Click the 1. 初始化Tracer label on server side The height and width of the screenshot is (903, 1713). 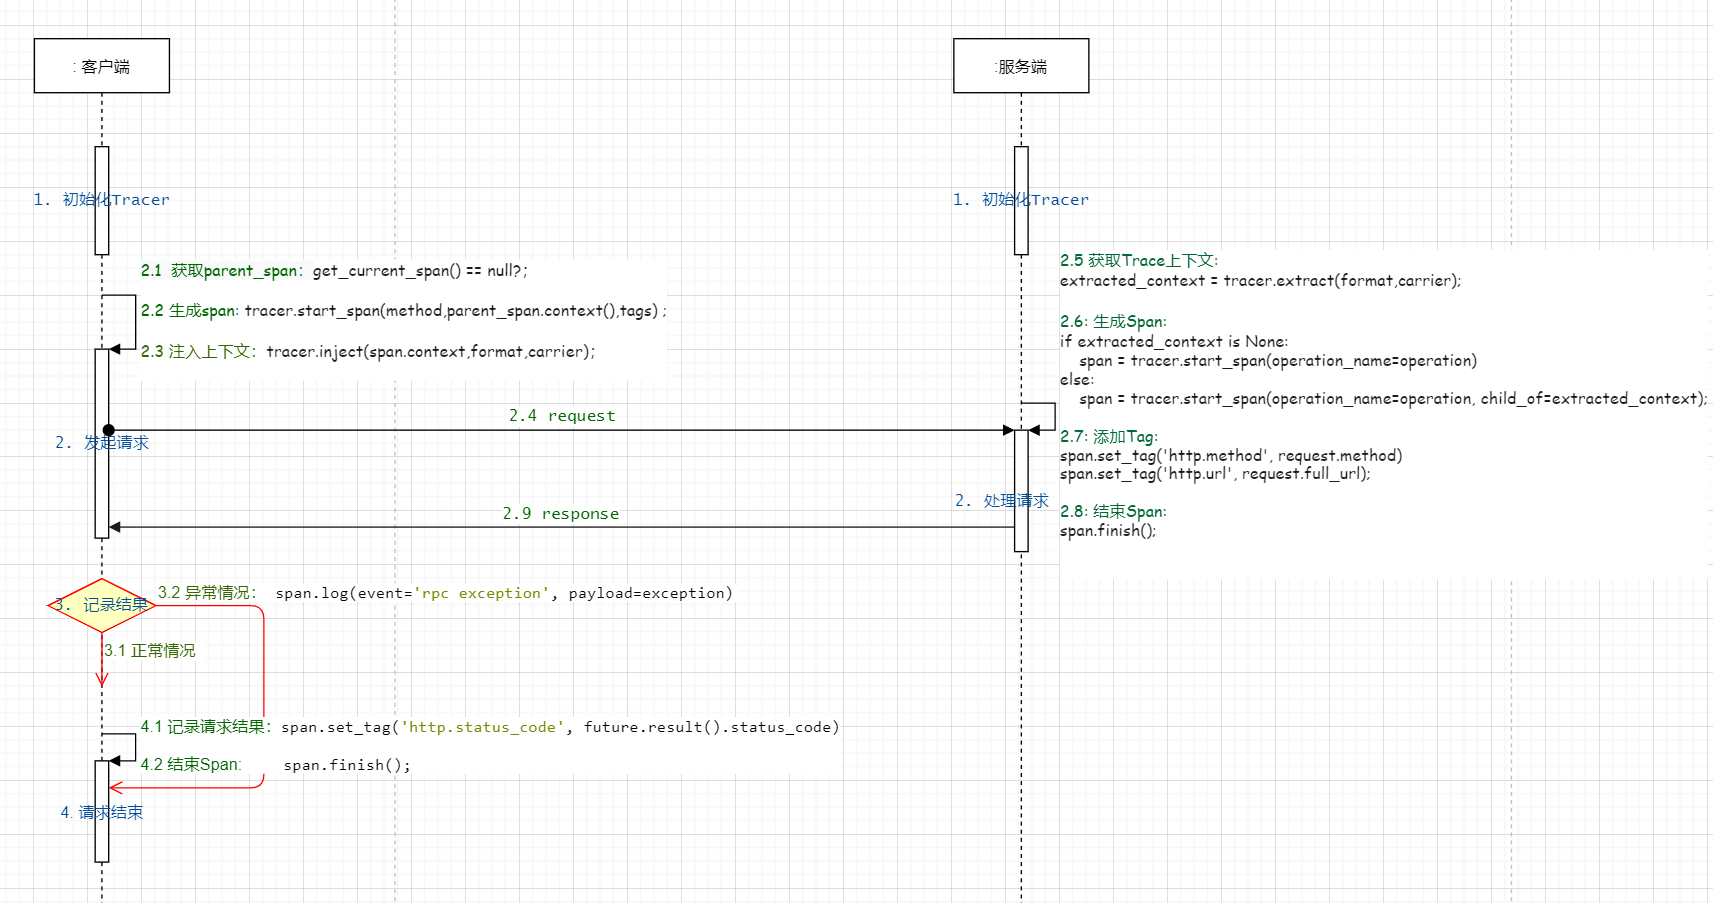(1020, 199)
